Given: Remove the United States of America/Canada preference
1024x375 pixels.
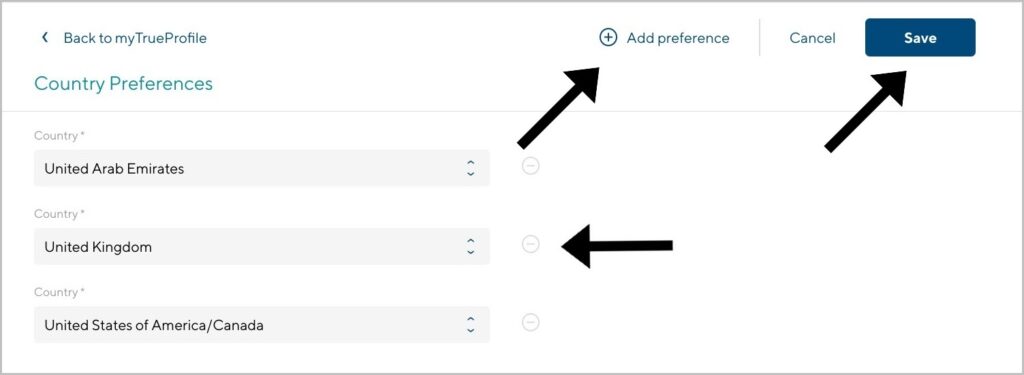Looking at the screenshot, I should click(531, 322).
